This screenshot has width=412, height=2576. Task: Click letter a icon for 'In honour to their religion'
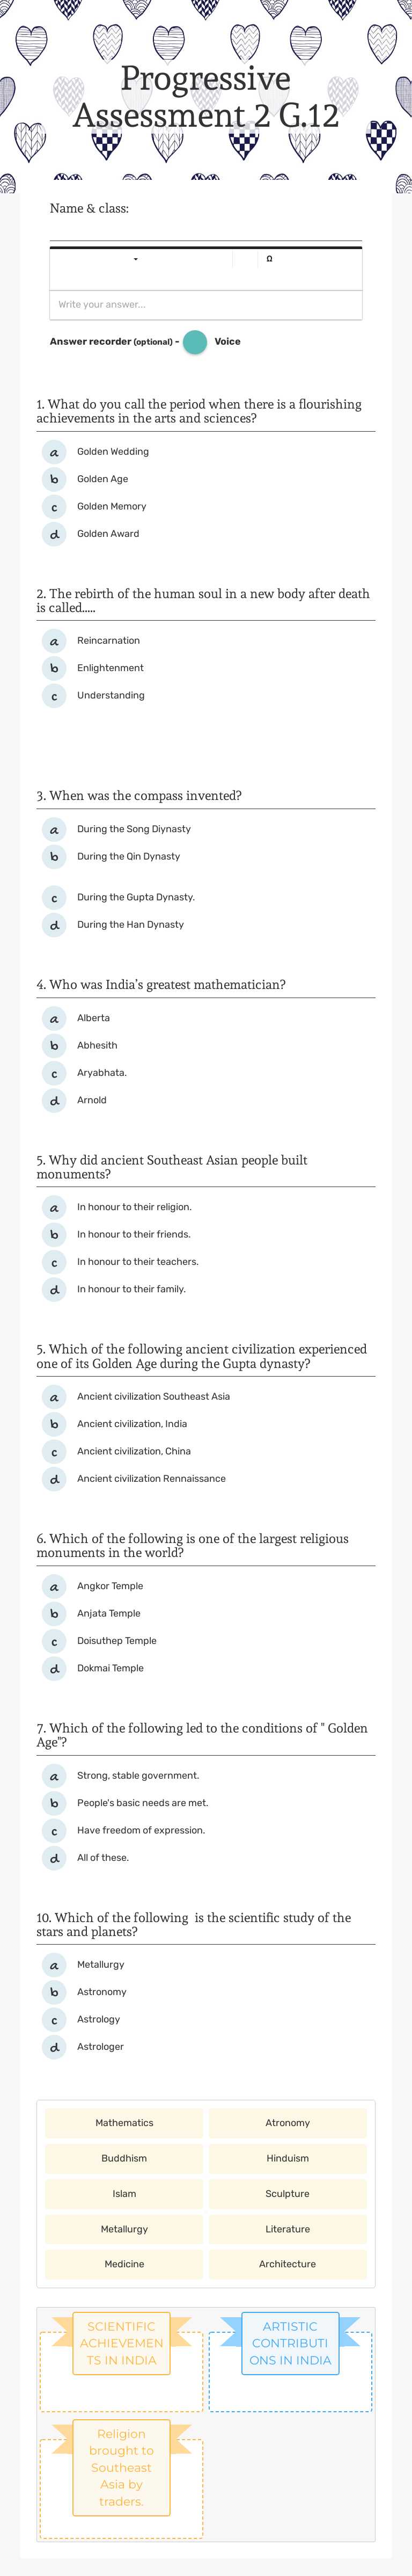coord(54,1207)
